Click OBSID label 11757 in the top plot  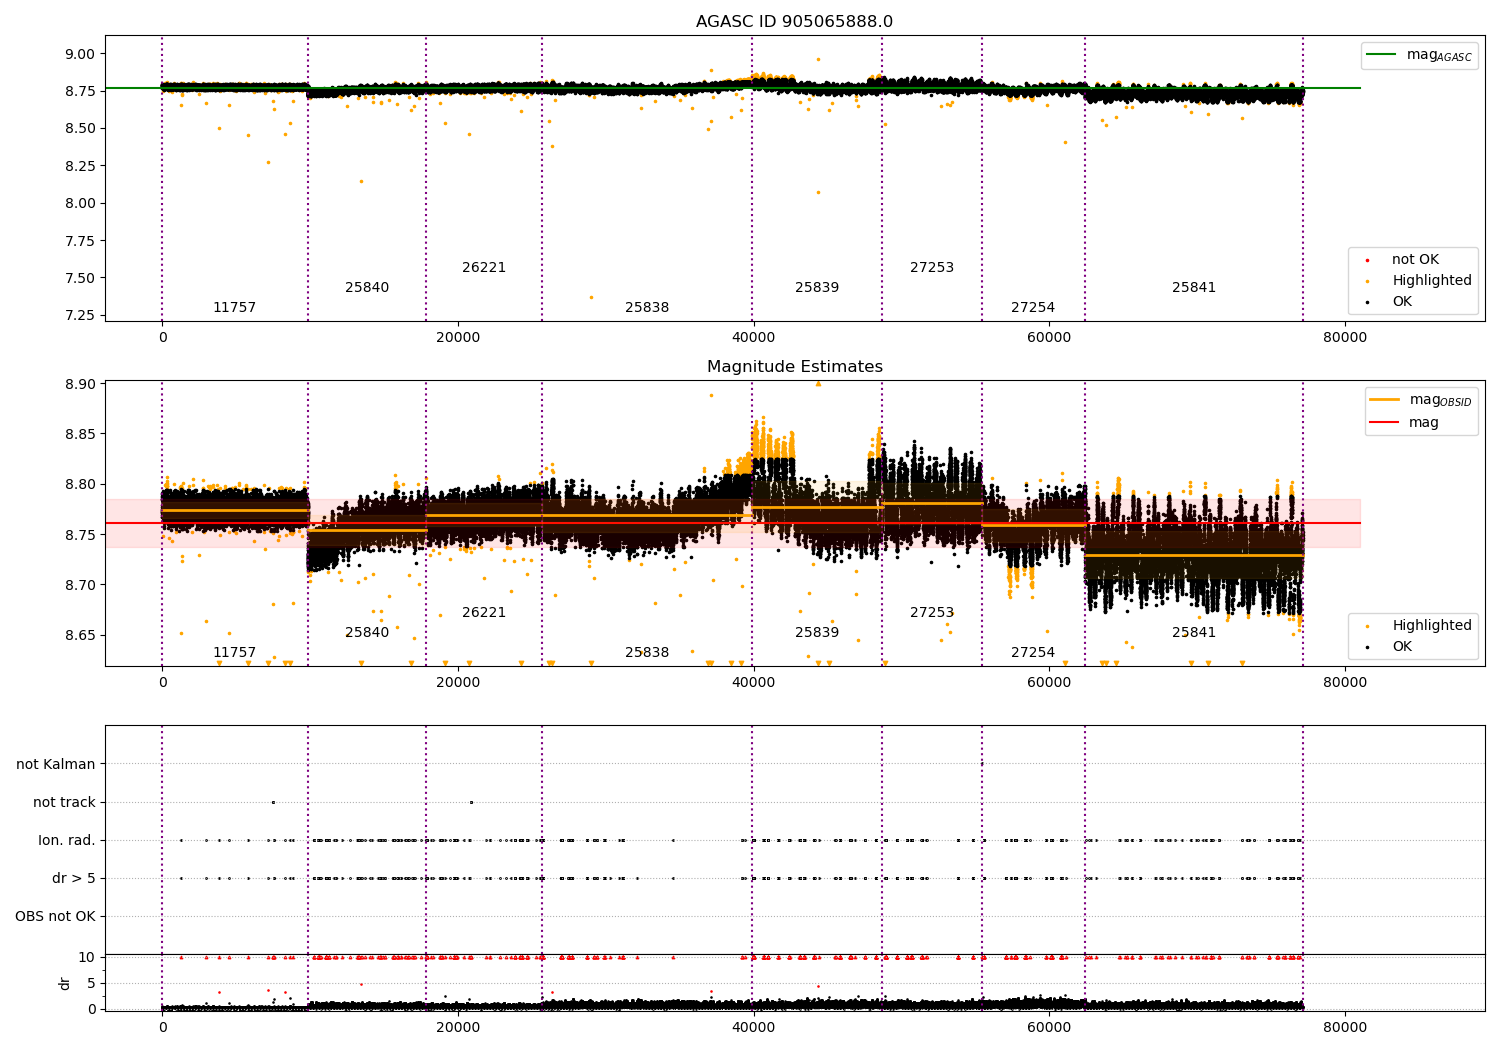click(x=234, y=308)
